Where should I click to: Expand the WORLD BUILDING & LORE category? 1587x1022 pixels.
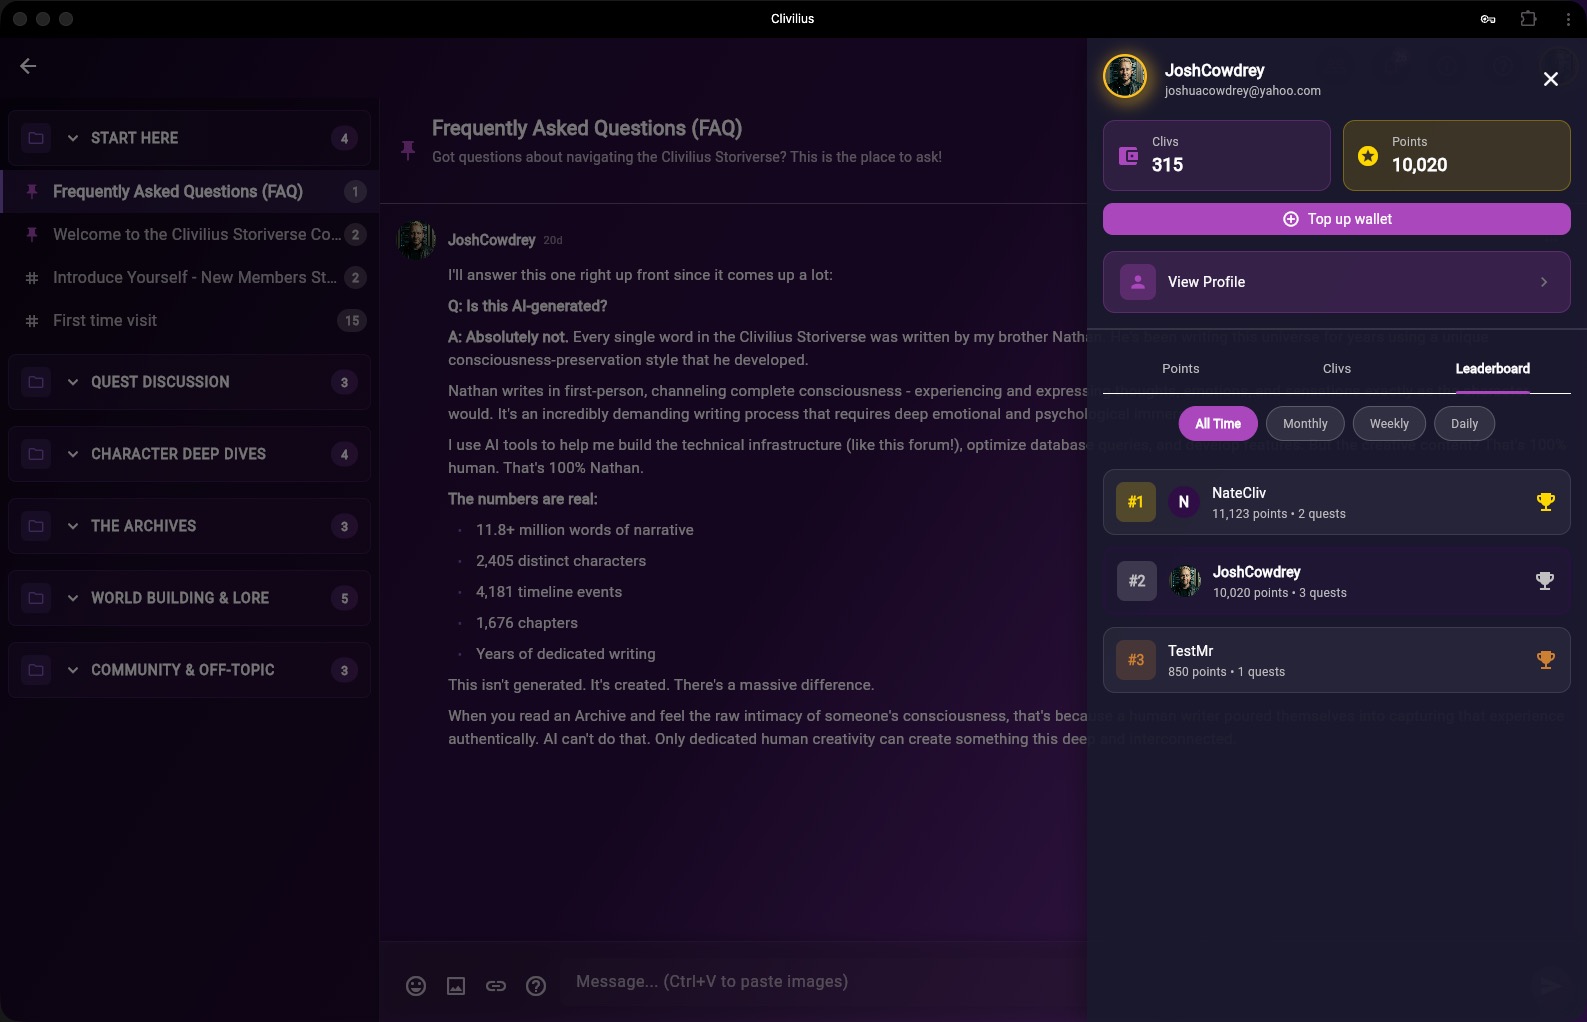[x=73, y=598]
